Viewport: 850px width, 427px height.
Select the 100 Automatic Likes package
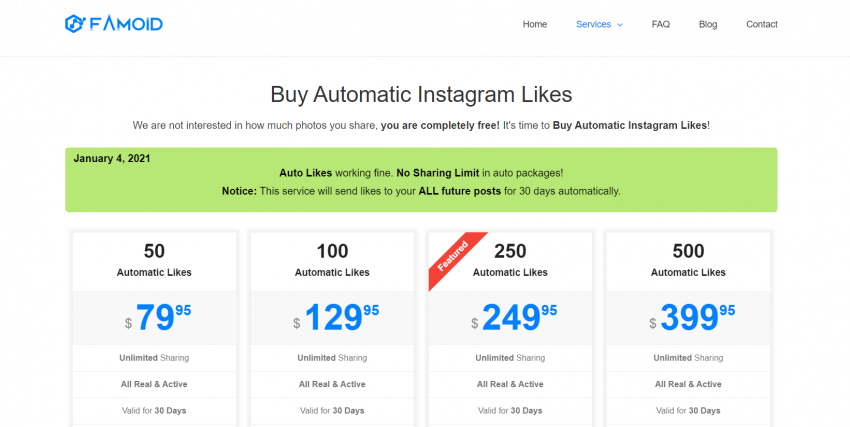(x=332, y=261)
